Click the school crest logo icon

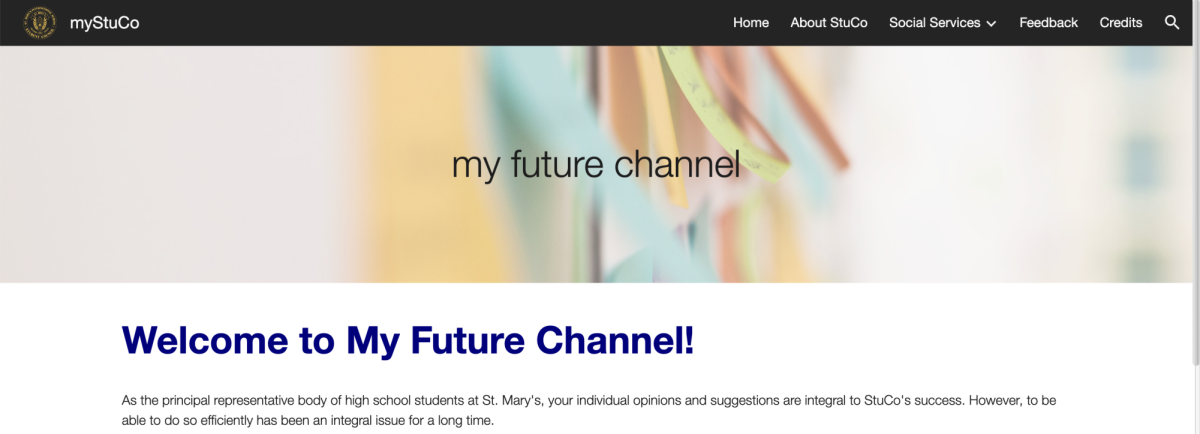(40, 22)
